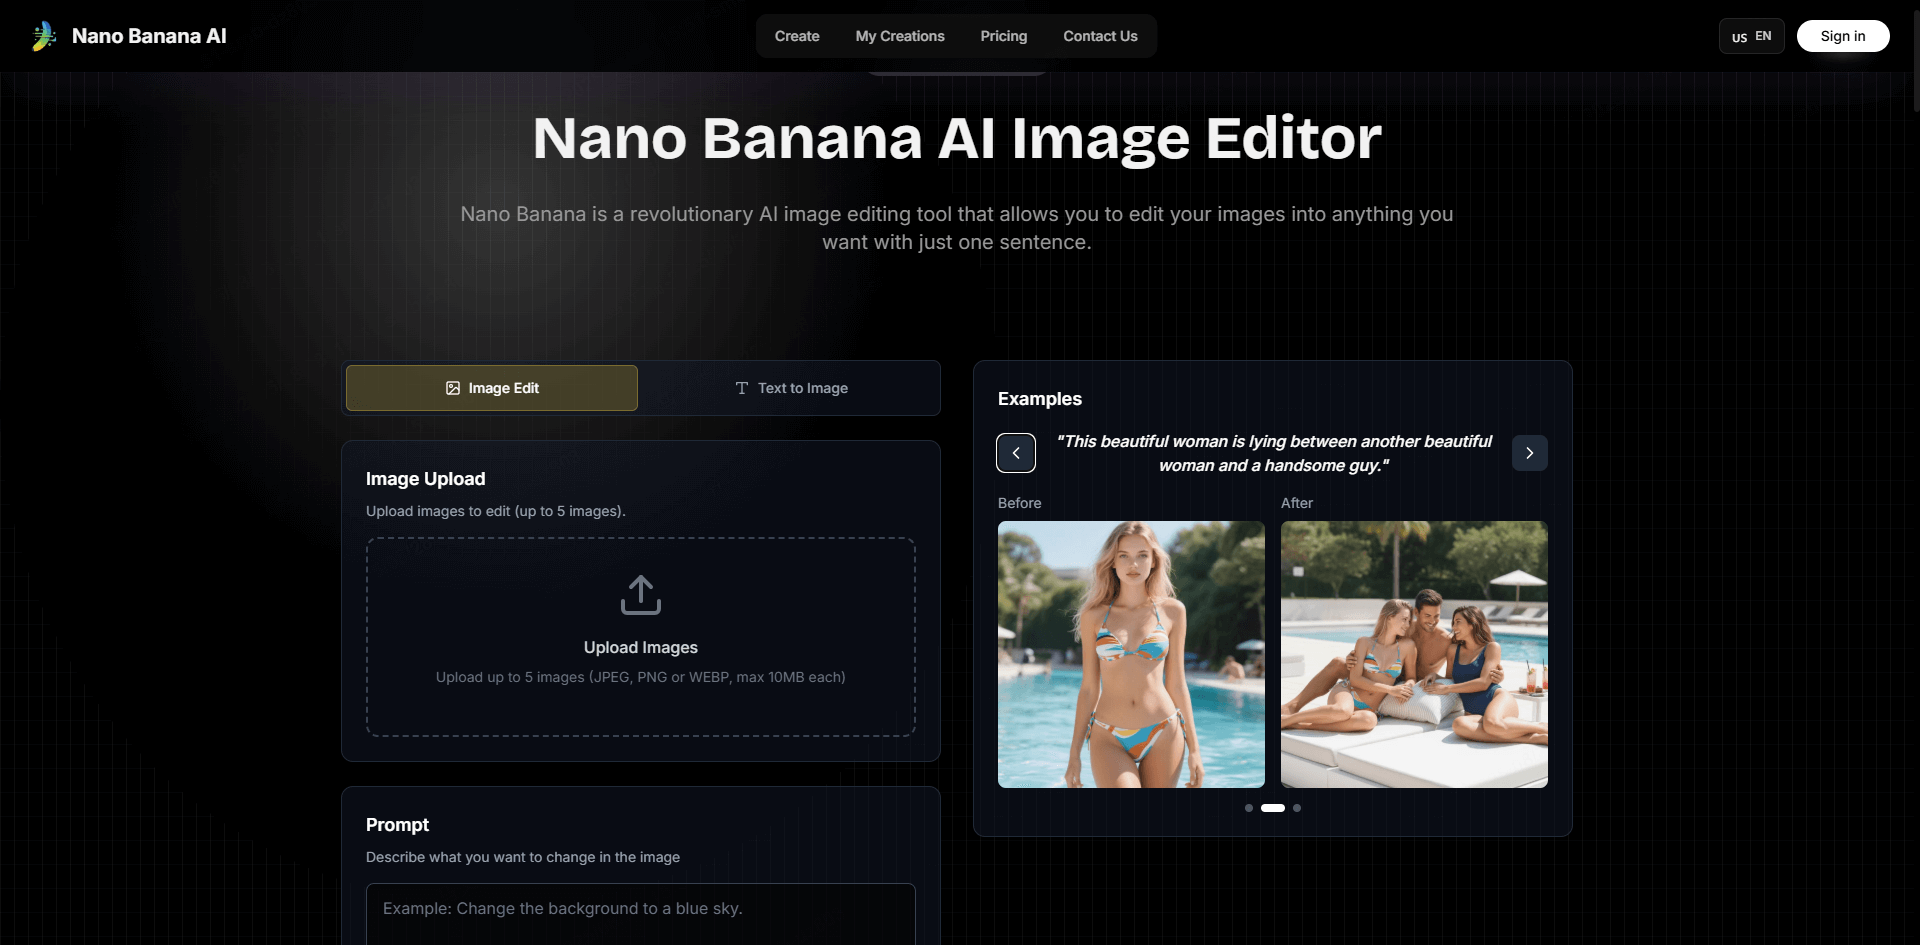This screenshot has height=945, width=1920.
Task: Select the third carousel dot
Action: 1297,808
